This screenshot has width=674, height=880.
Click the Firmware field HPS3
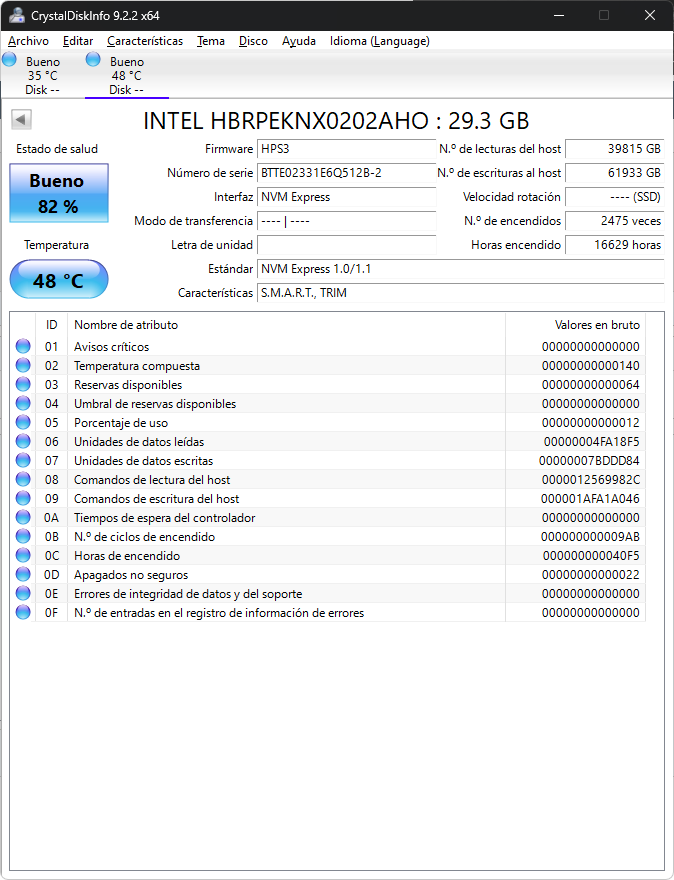(346, 149)
